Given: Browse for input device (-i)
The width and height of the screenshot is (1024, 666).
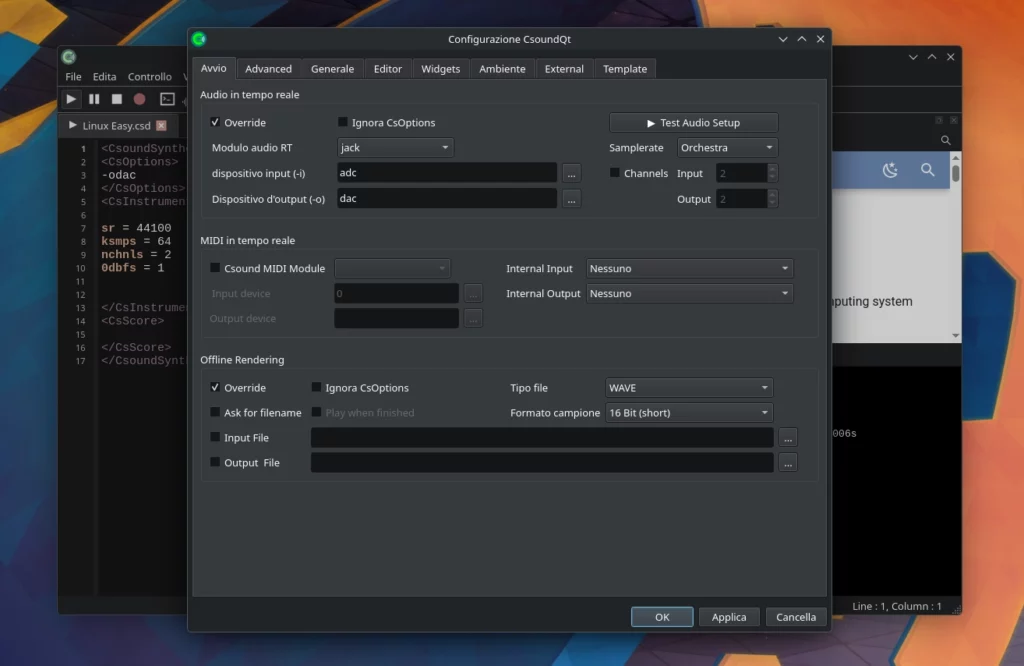Looking at the screenshot, I should 571,173.
